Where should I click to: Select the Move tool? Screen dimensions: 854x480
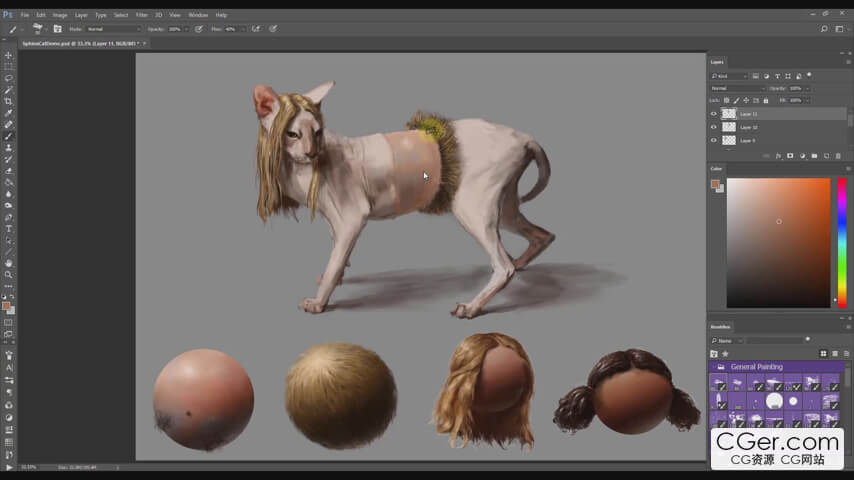point(9,55)
